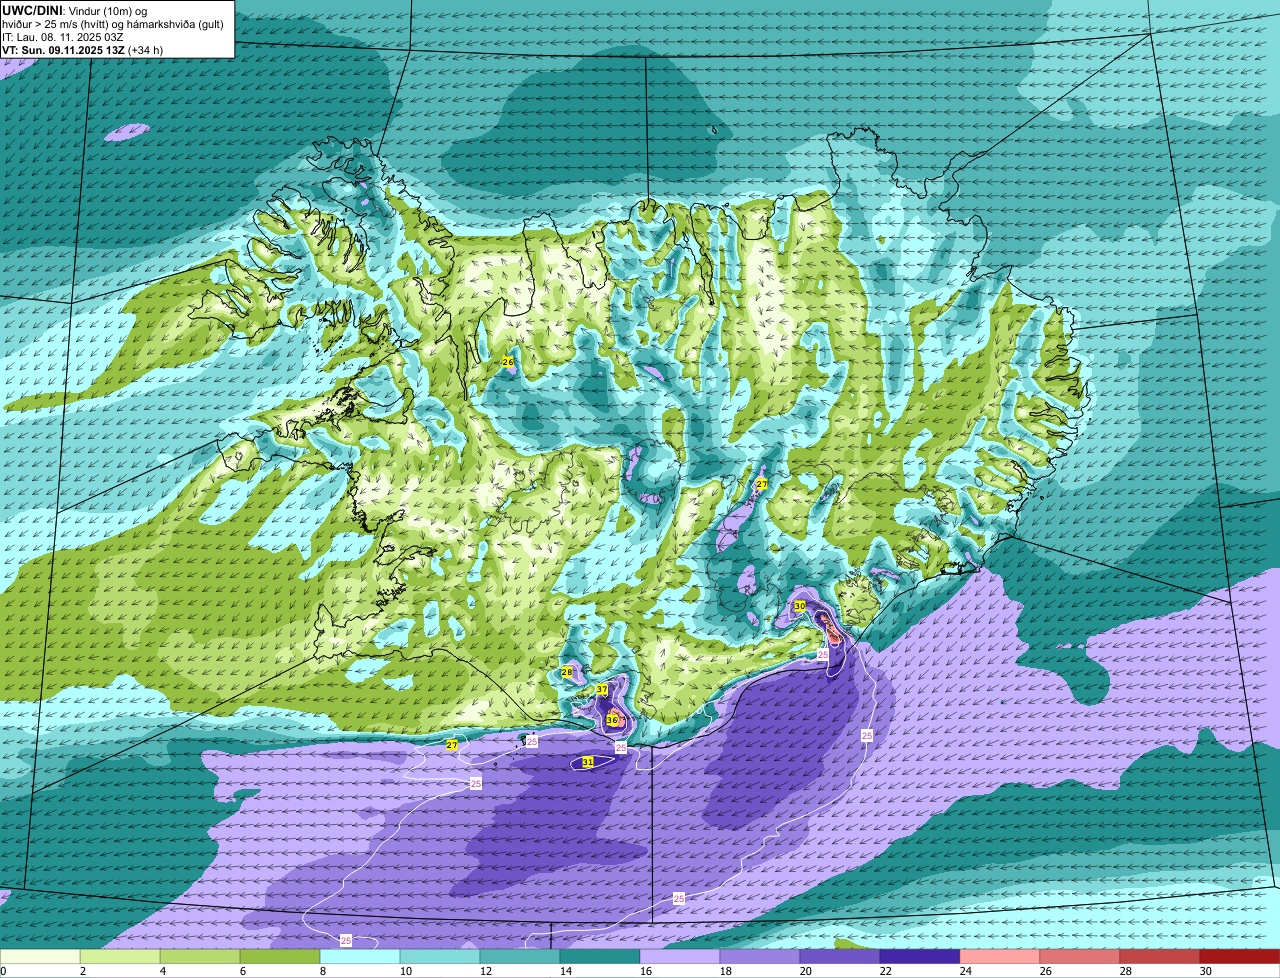Viewport: 1280px width, 978px height.
Task: Select the 20–22 m/s medium purple legend swatch
Action: (x=840, y=957)
